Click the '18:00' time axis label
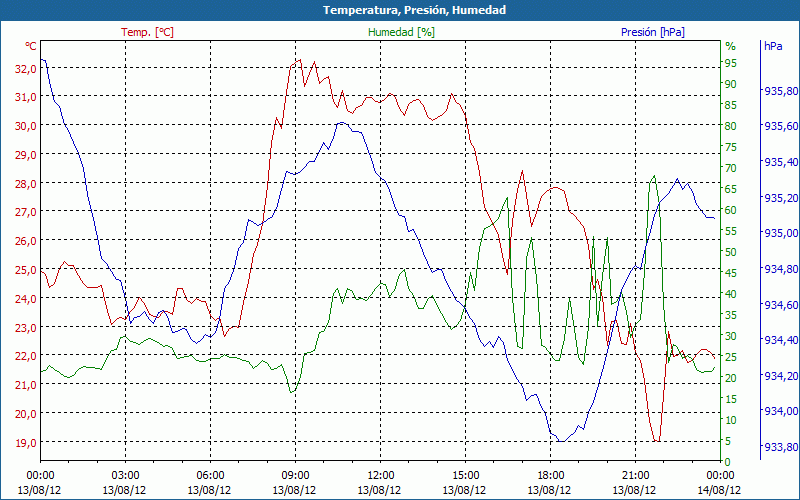This screenshot has width=800, height=500. point(550,476)
